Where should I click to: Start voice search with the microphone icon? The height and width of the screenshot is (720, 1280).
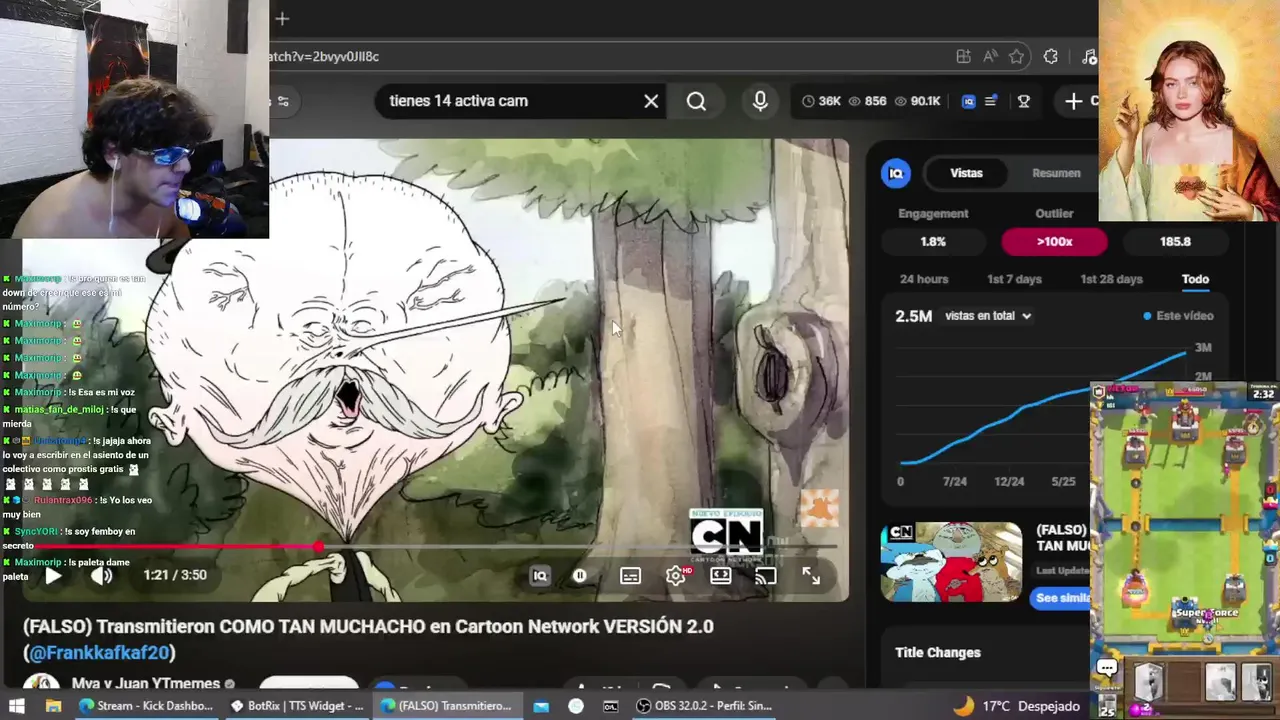click(760, 101)
